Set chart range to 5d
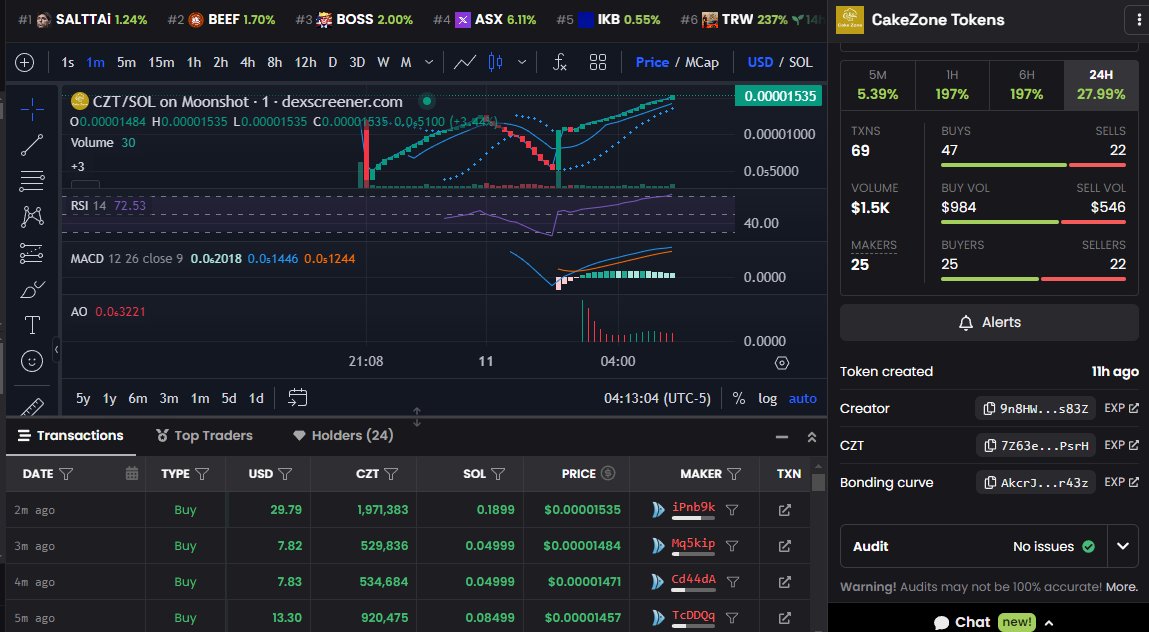This screenshot has width=1149, height=632. 229,398
